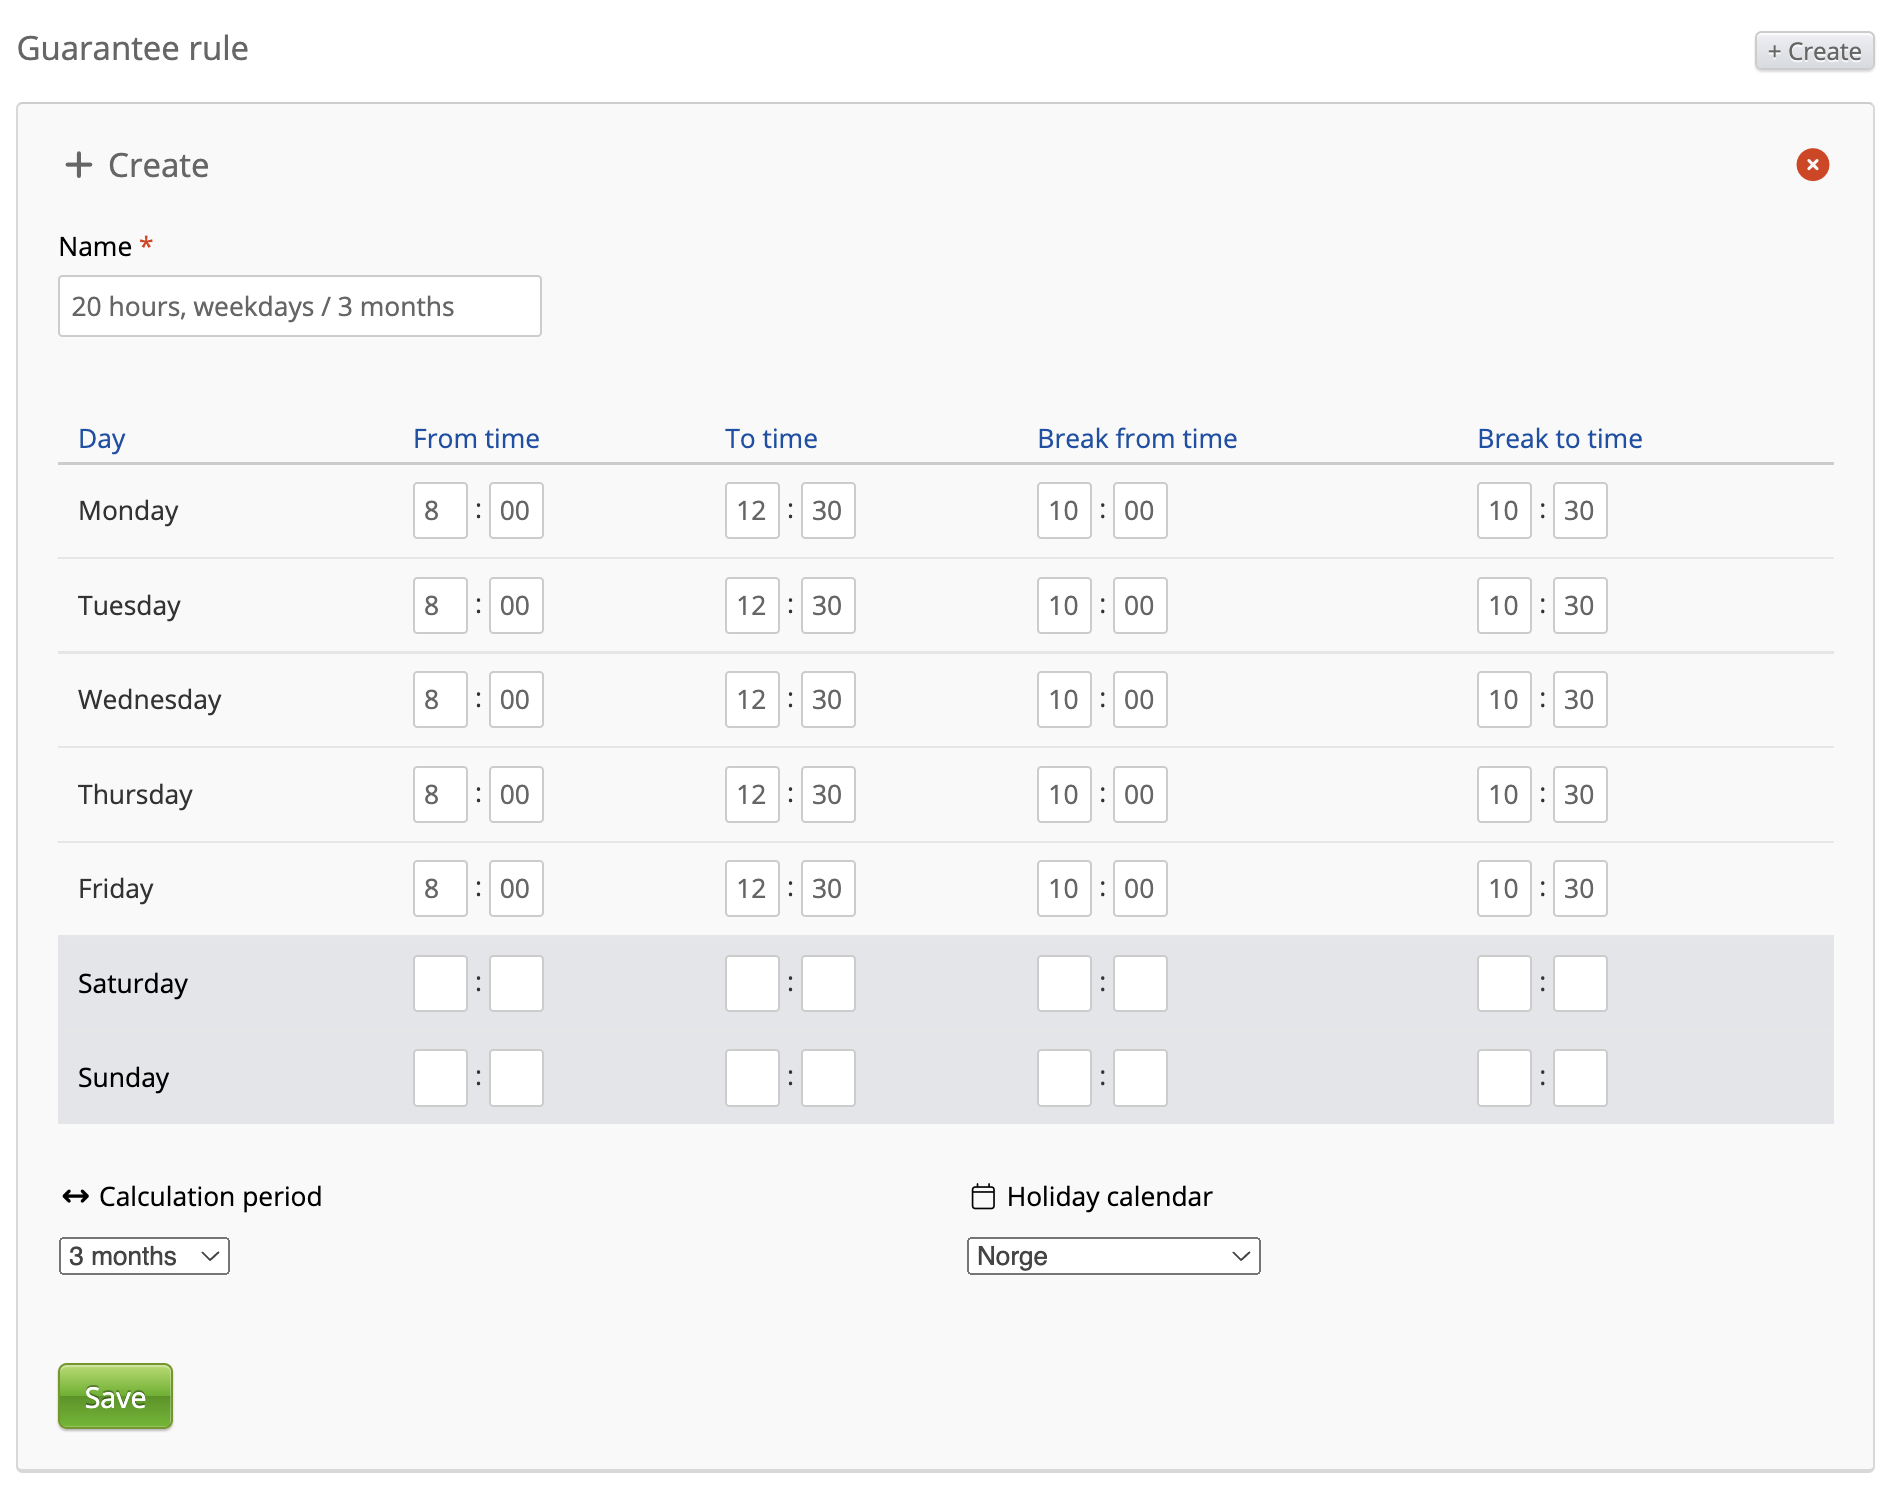Image resolution: width=1888 pixels, height=1490 pixels.
Task: Open the Holiday calendar Norge dropdown
Action: pos(1113,1256)
